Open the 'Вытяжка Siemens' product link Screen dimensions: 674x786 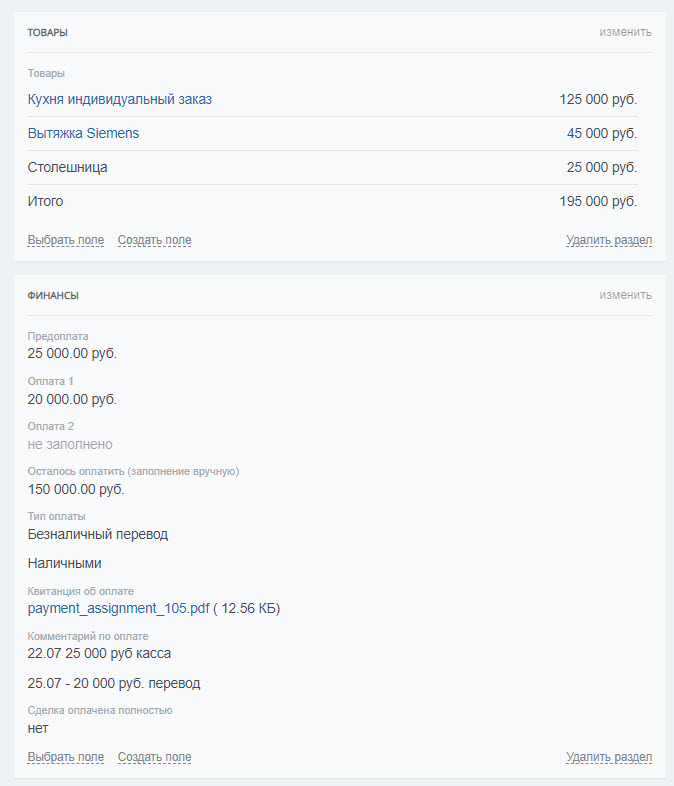coord(84,133)
